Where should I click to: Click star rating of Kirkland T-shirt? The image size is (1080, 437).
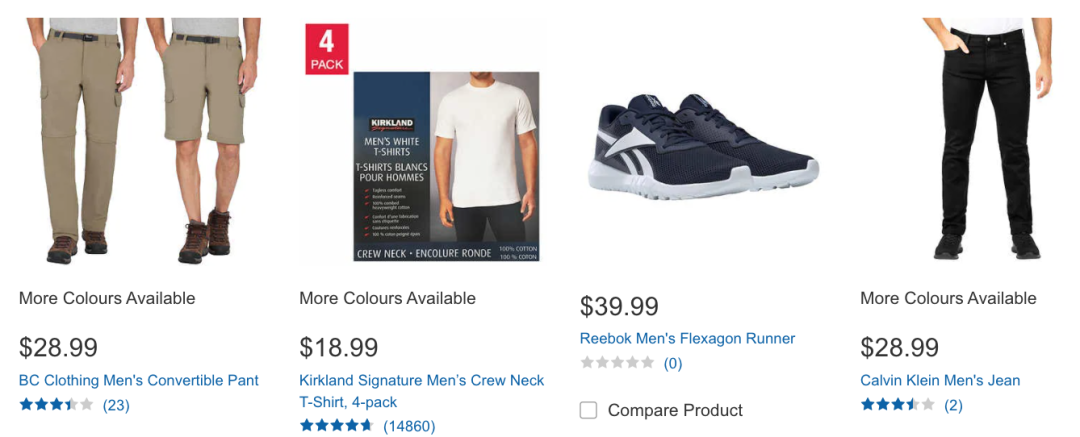pos(337,426)
